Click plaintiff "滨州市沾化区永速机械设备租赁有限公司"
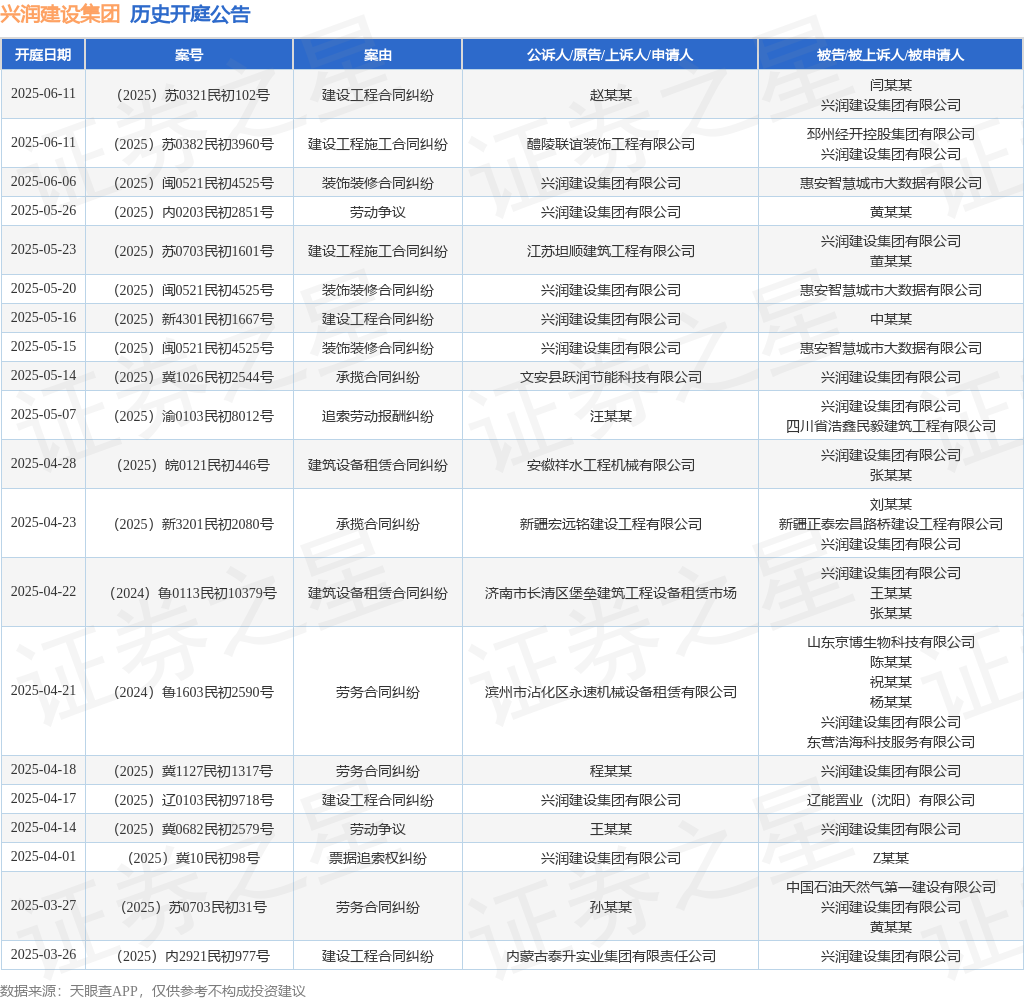 610,692
